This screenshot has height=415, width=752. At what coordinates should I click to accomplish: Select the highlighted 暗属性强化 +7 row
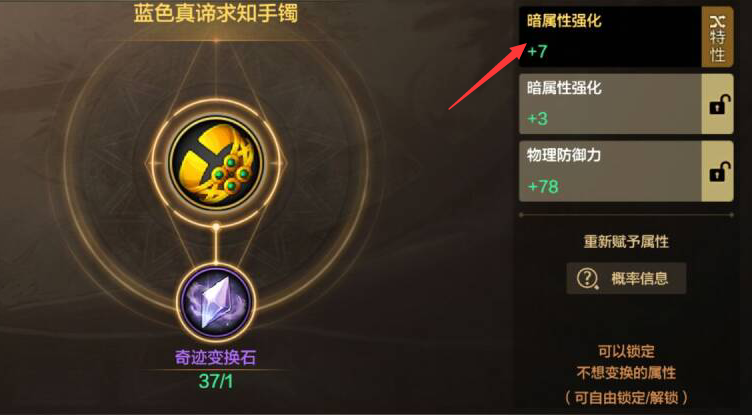pyautogui.click(x=610, y=36)
